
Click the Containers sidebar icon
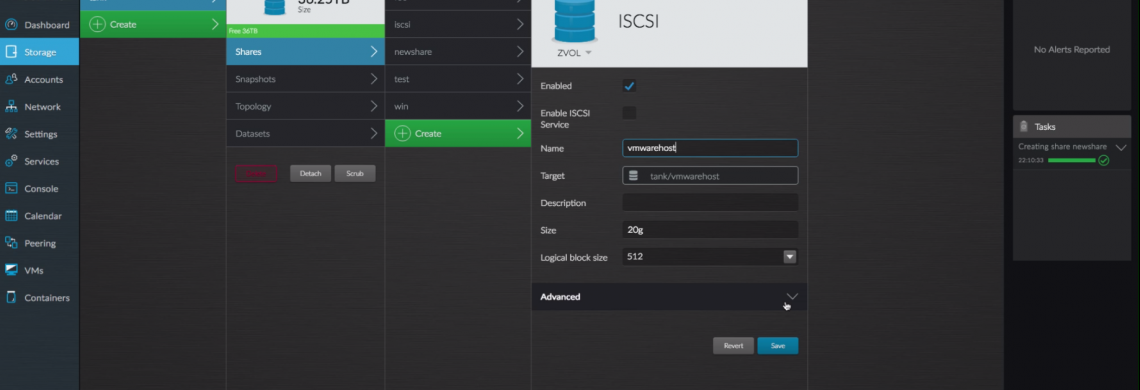point(11,298)
